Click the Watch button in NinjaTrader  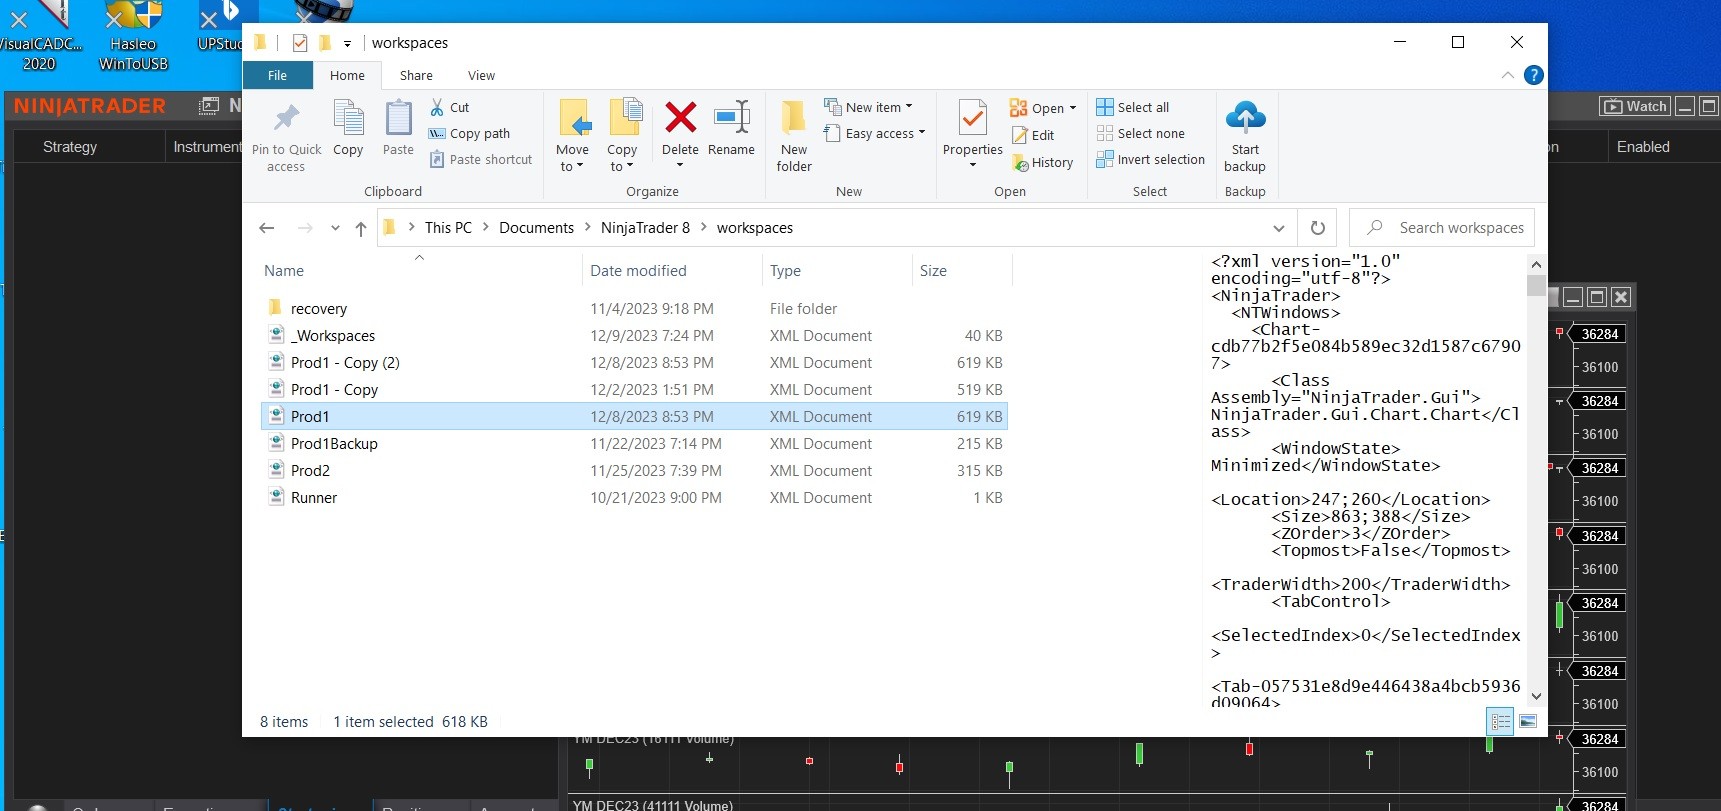click(1634, 107)
